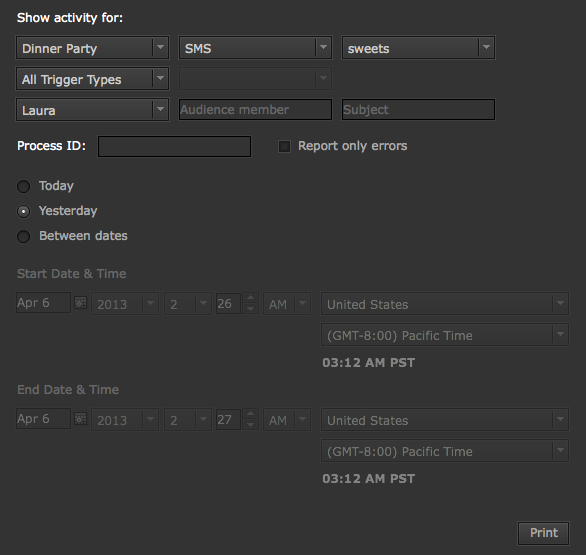Decrease the start time minutes with down arrow
586x555 pixels.
[250, 309]
